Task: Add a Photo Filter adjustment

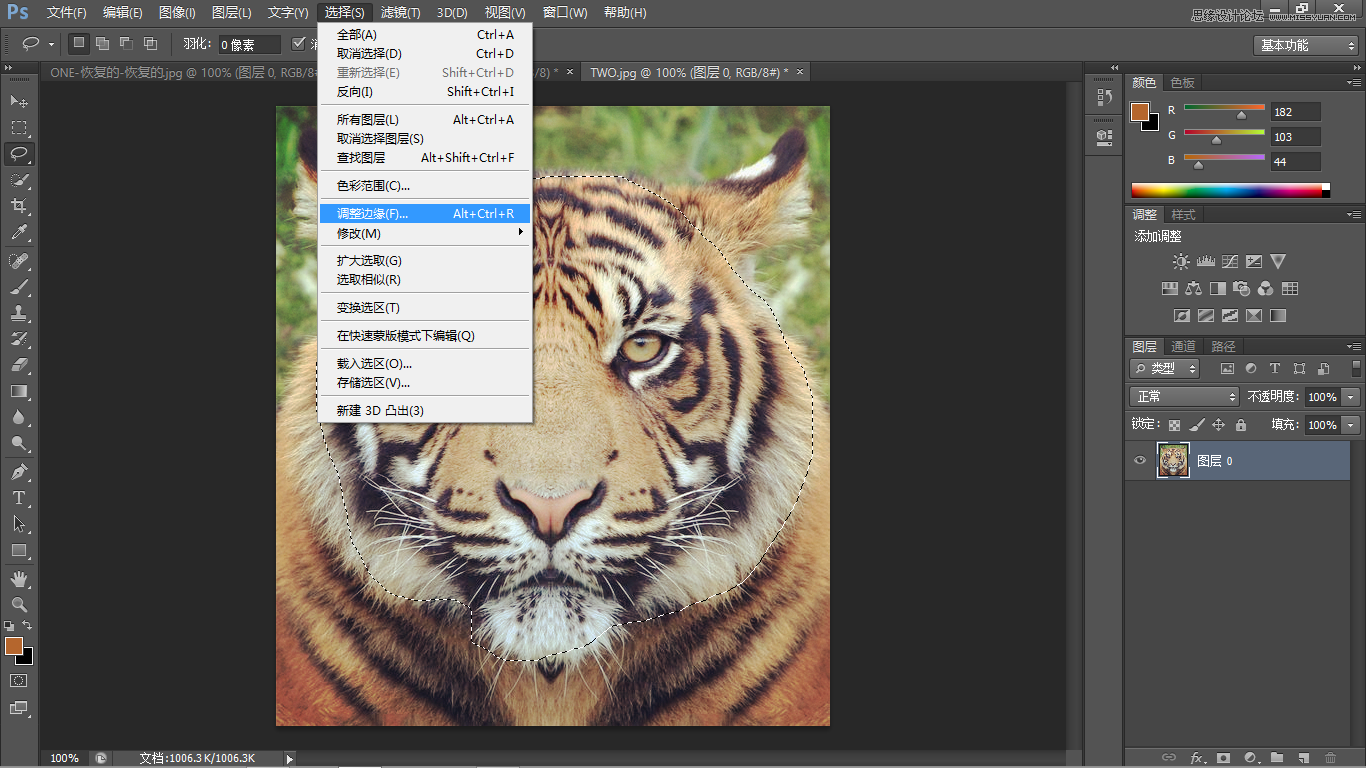Action: [x=1241, y=289]
